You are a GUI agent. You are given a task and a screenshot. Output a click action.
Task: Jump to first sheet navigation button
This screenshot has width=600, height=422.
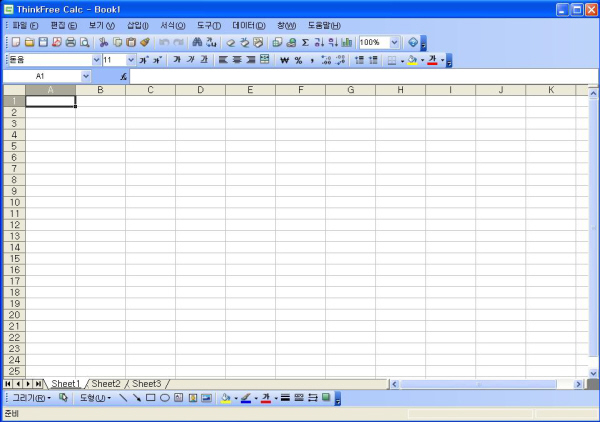click(x=8, y=384)
